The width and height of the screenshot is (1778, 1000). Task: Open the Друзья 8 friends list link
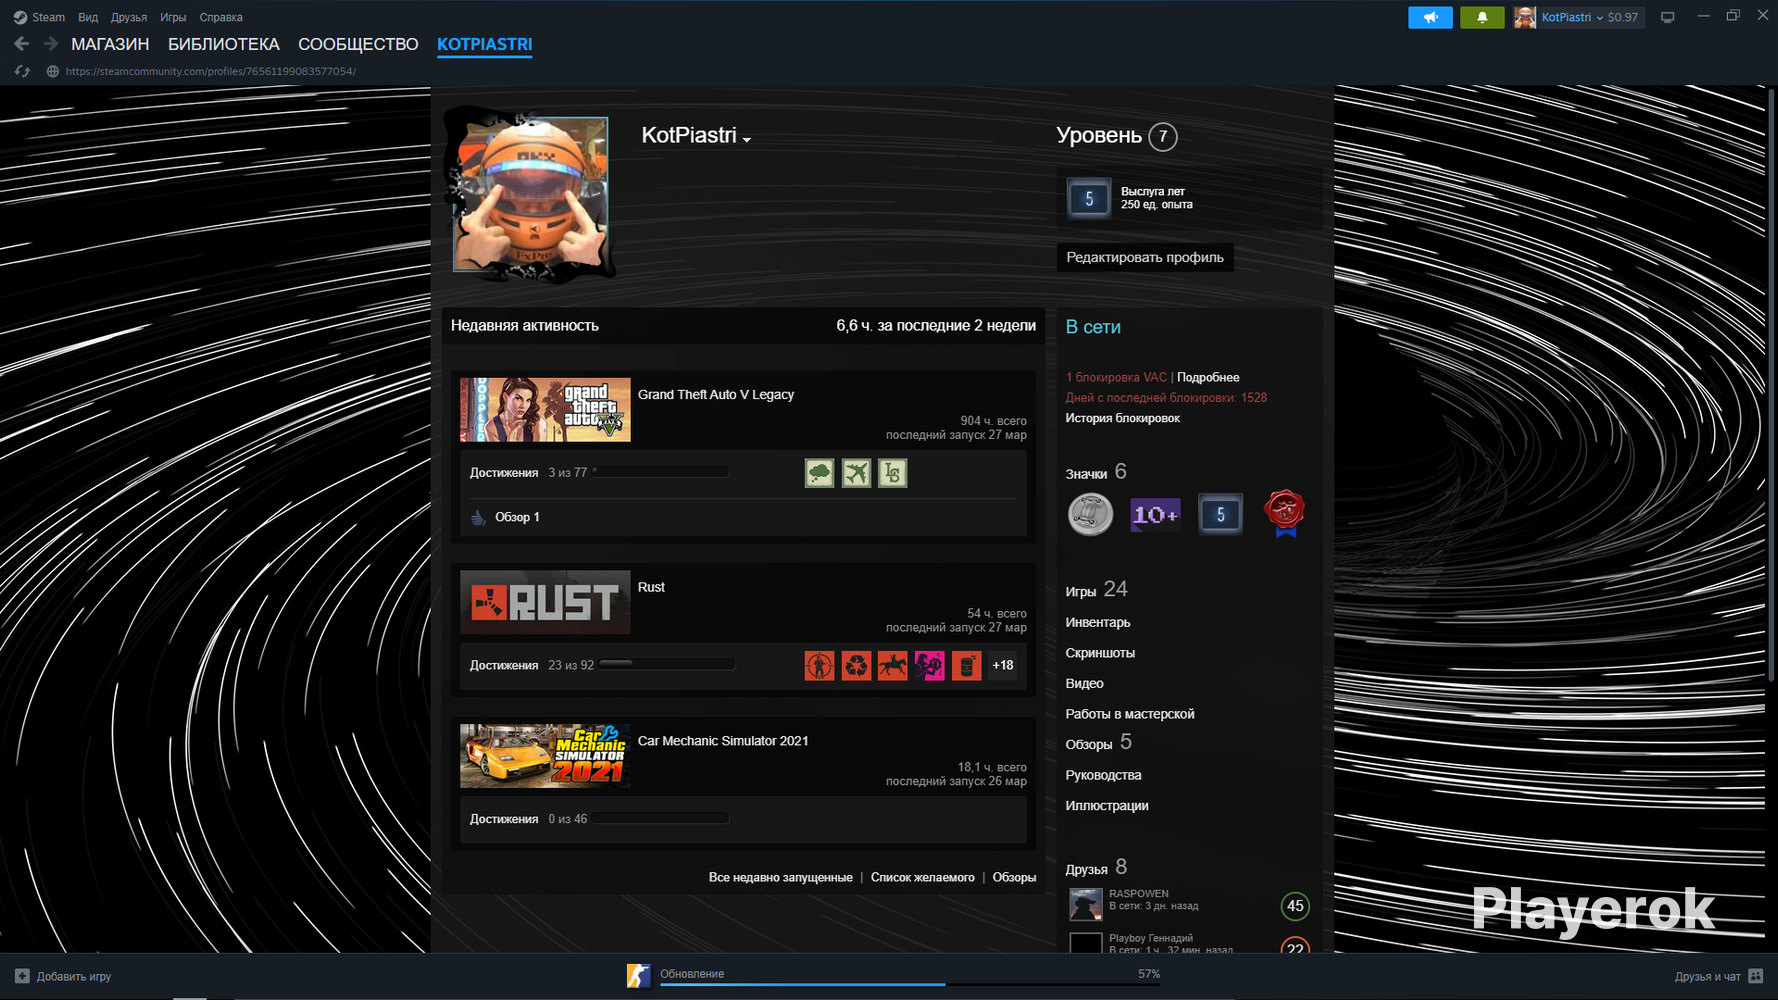click(x=1096, y=867)
